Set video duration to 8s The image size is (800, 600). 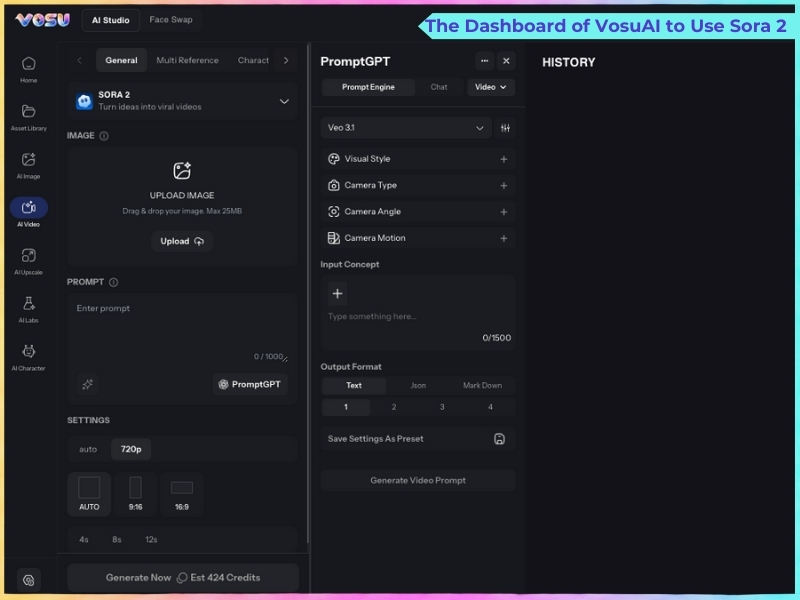pyautogui.click(x=117, y=539)
